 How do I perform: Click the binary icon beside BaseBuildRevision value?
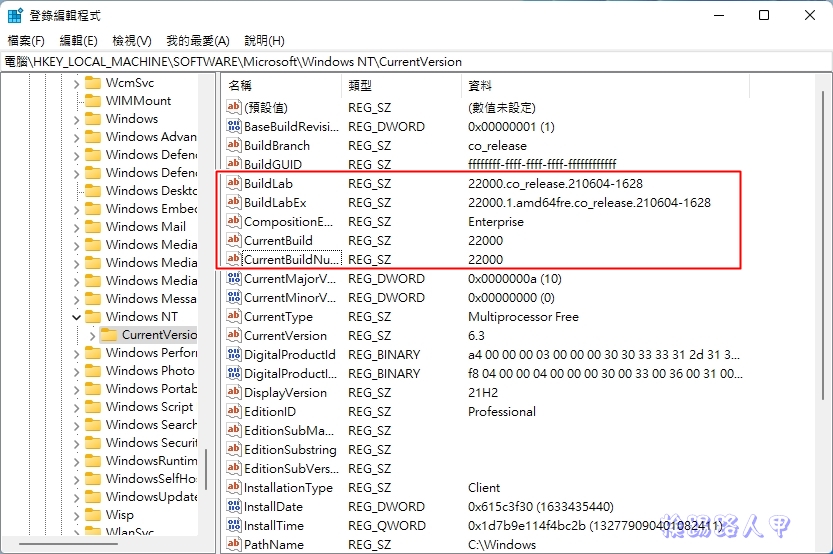coord(234,127)
